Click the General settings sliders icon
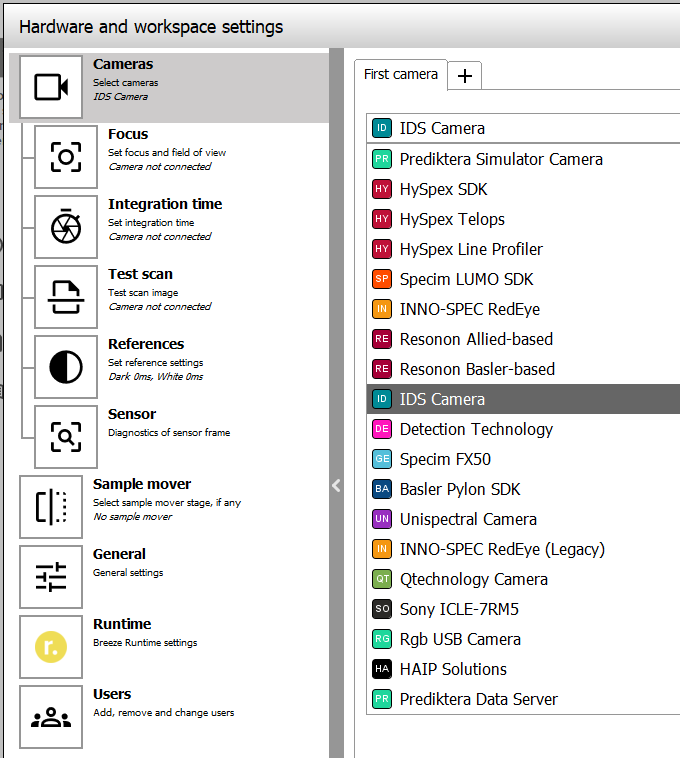680x758 pixels. coord(51,577)
